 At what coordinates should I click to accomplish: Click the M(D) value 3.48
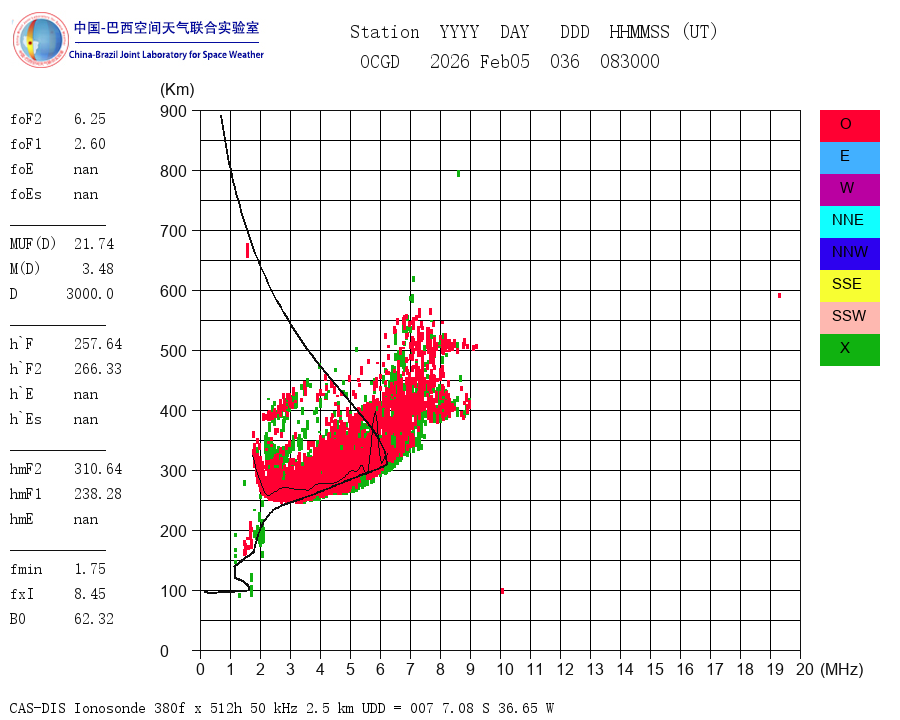click(x=98, y=269)
